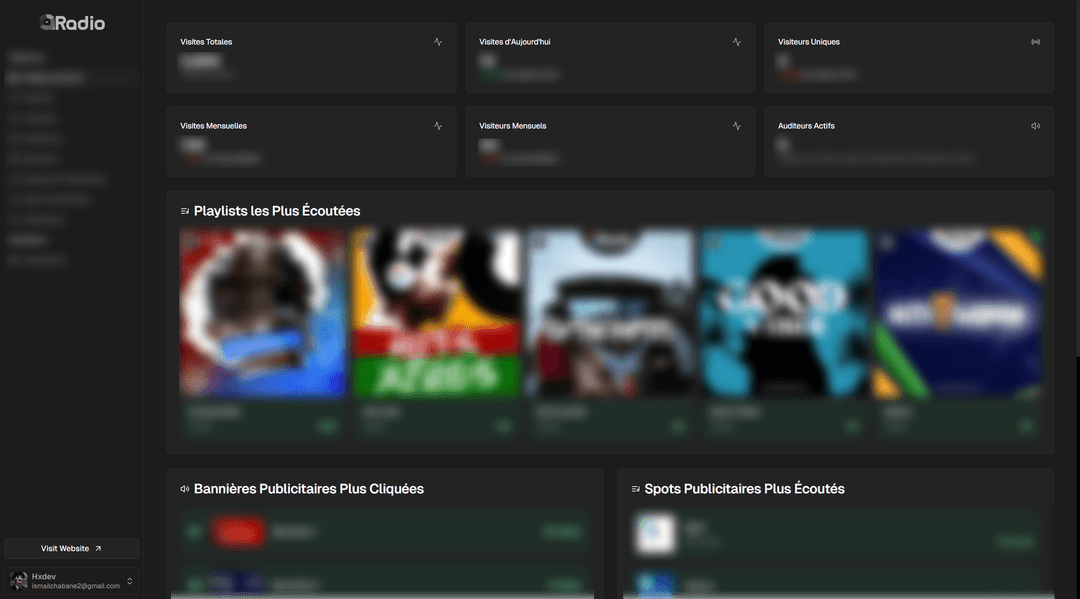Screen dimensions: 1080x599
Task: Click the list icon beside Spots Publicitaires heading
Action: pyautogui.click(x=635, y=489)
